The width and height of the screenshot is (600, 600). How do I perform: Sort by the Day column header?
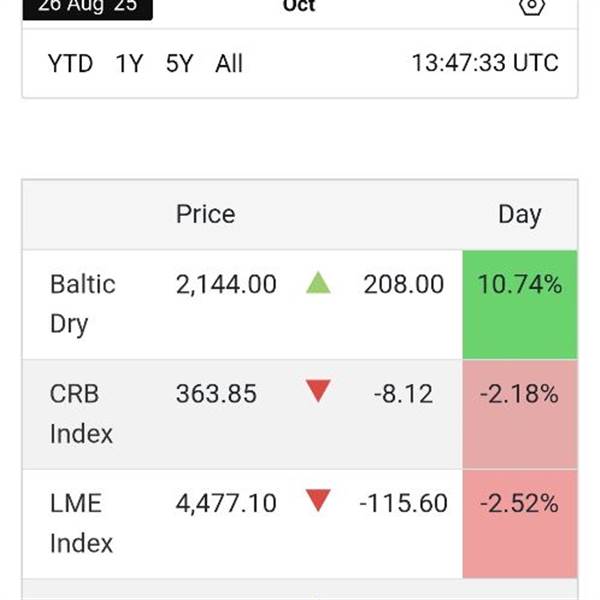click(x=519, y=214)
